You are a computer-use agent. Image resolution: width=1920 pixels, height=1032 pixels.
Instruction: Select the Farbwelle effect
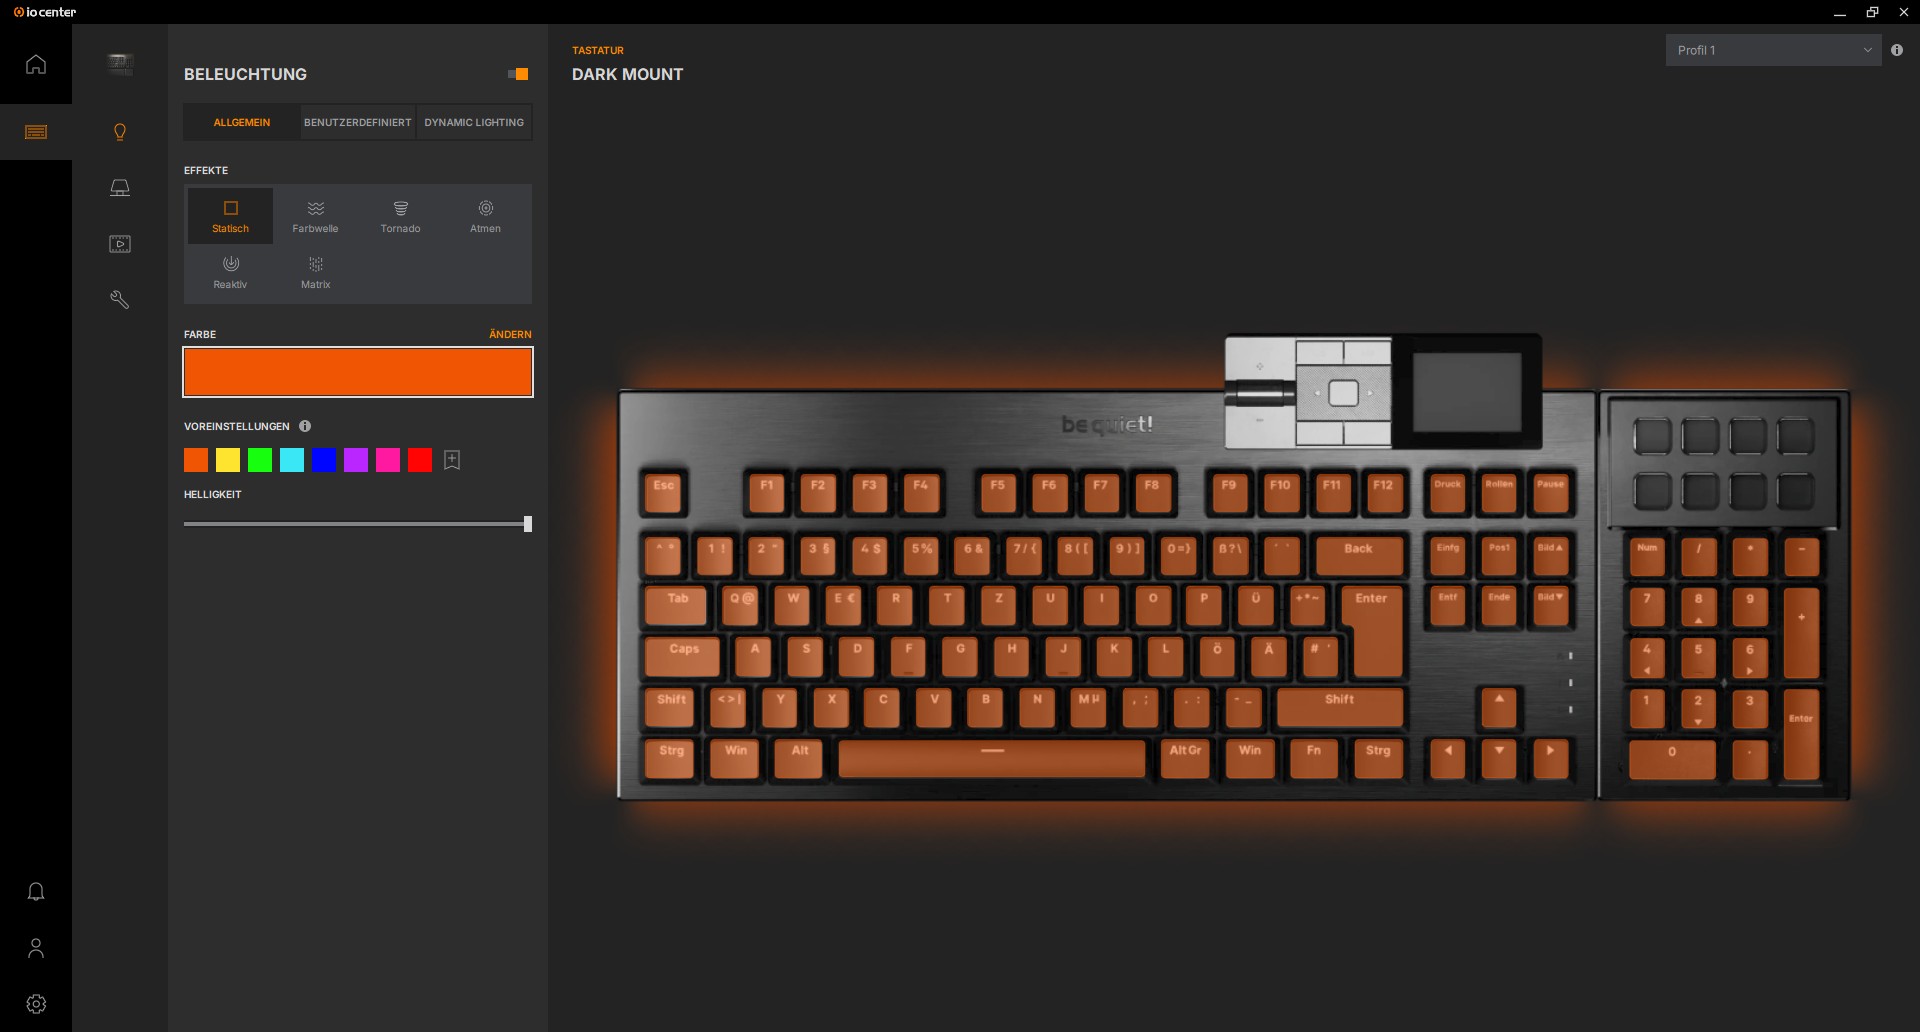(315, 215)
